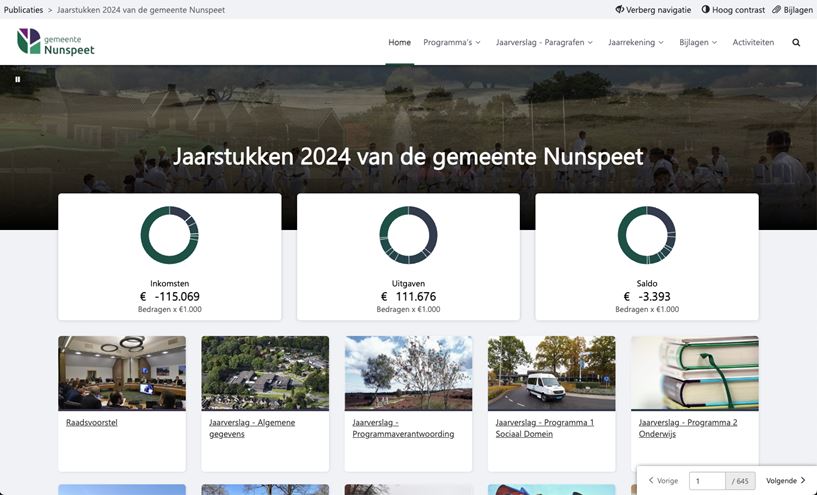Open the Bijlagen dropdown in main navigation
This screenshot has width=817, height=495.
(x=698, y=43)
